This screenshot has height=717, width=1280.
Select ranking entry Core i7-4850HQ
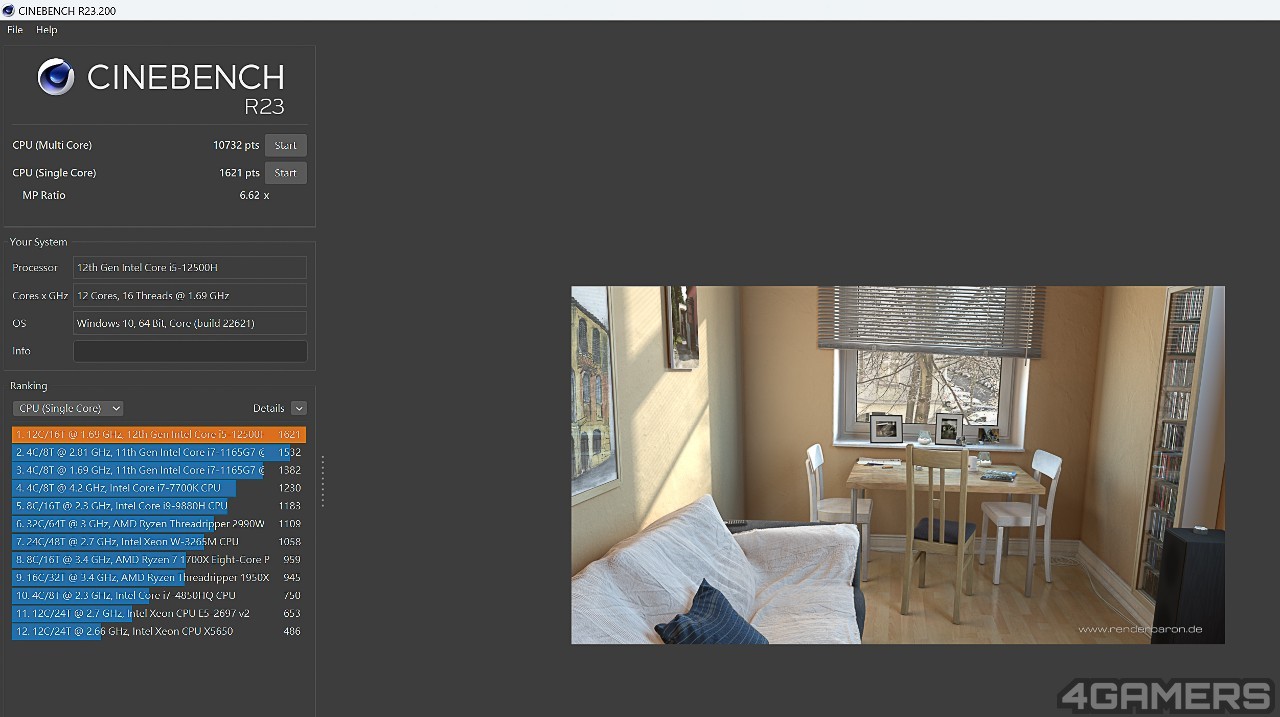(159, 596)
